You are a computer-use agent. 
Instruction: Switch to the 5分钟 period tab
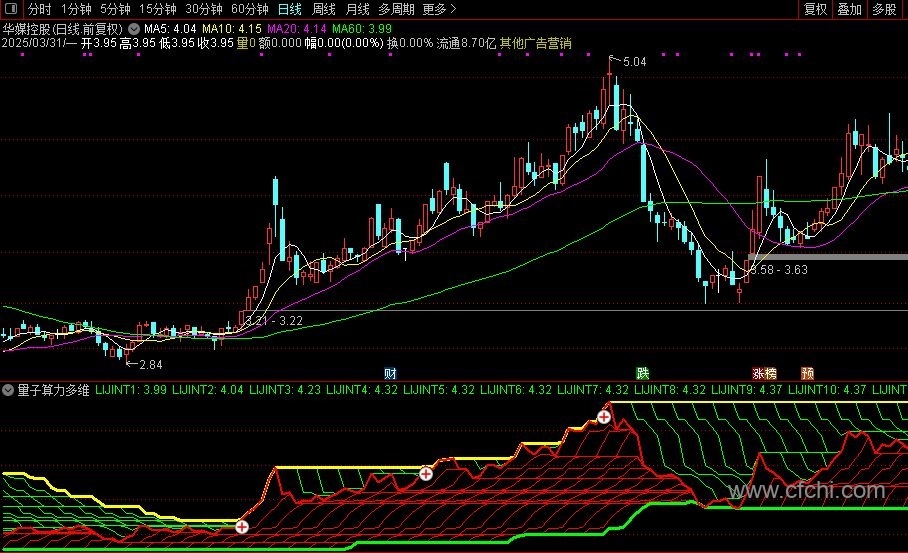[115, 9]
